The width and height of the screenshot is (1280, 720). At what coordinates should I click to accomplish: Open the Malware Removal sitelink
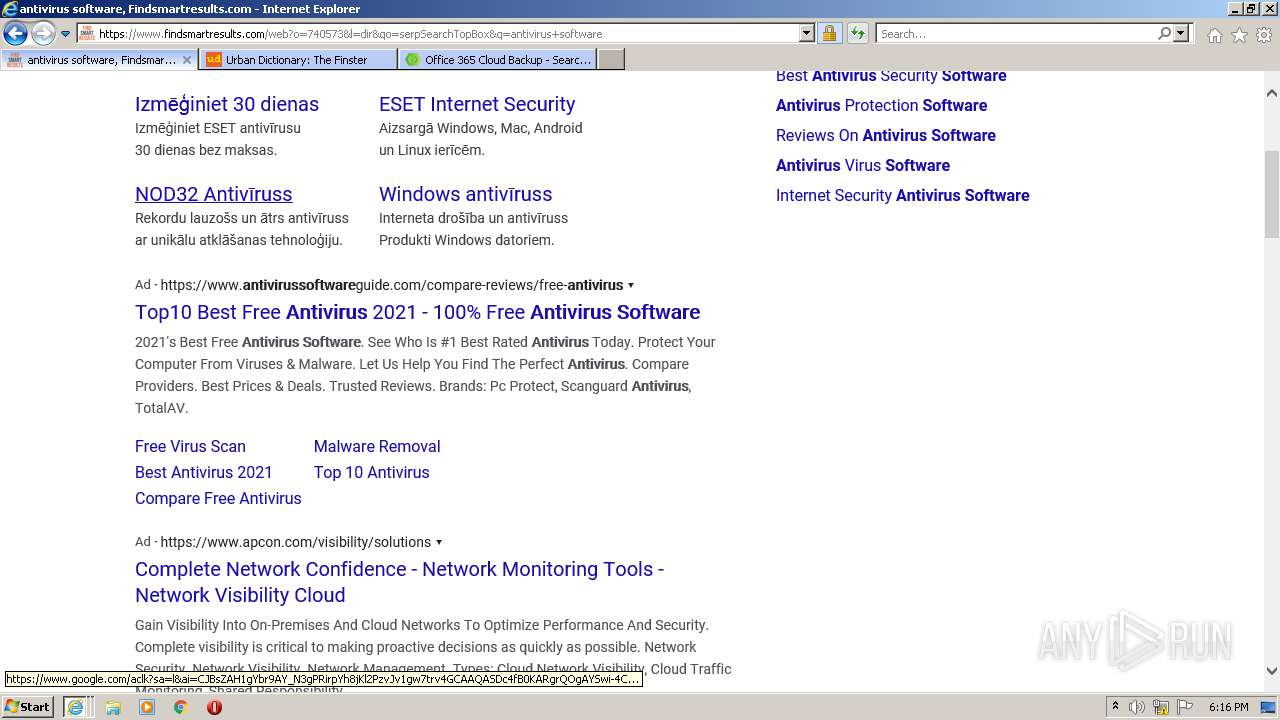[x=377, y=446]
